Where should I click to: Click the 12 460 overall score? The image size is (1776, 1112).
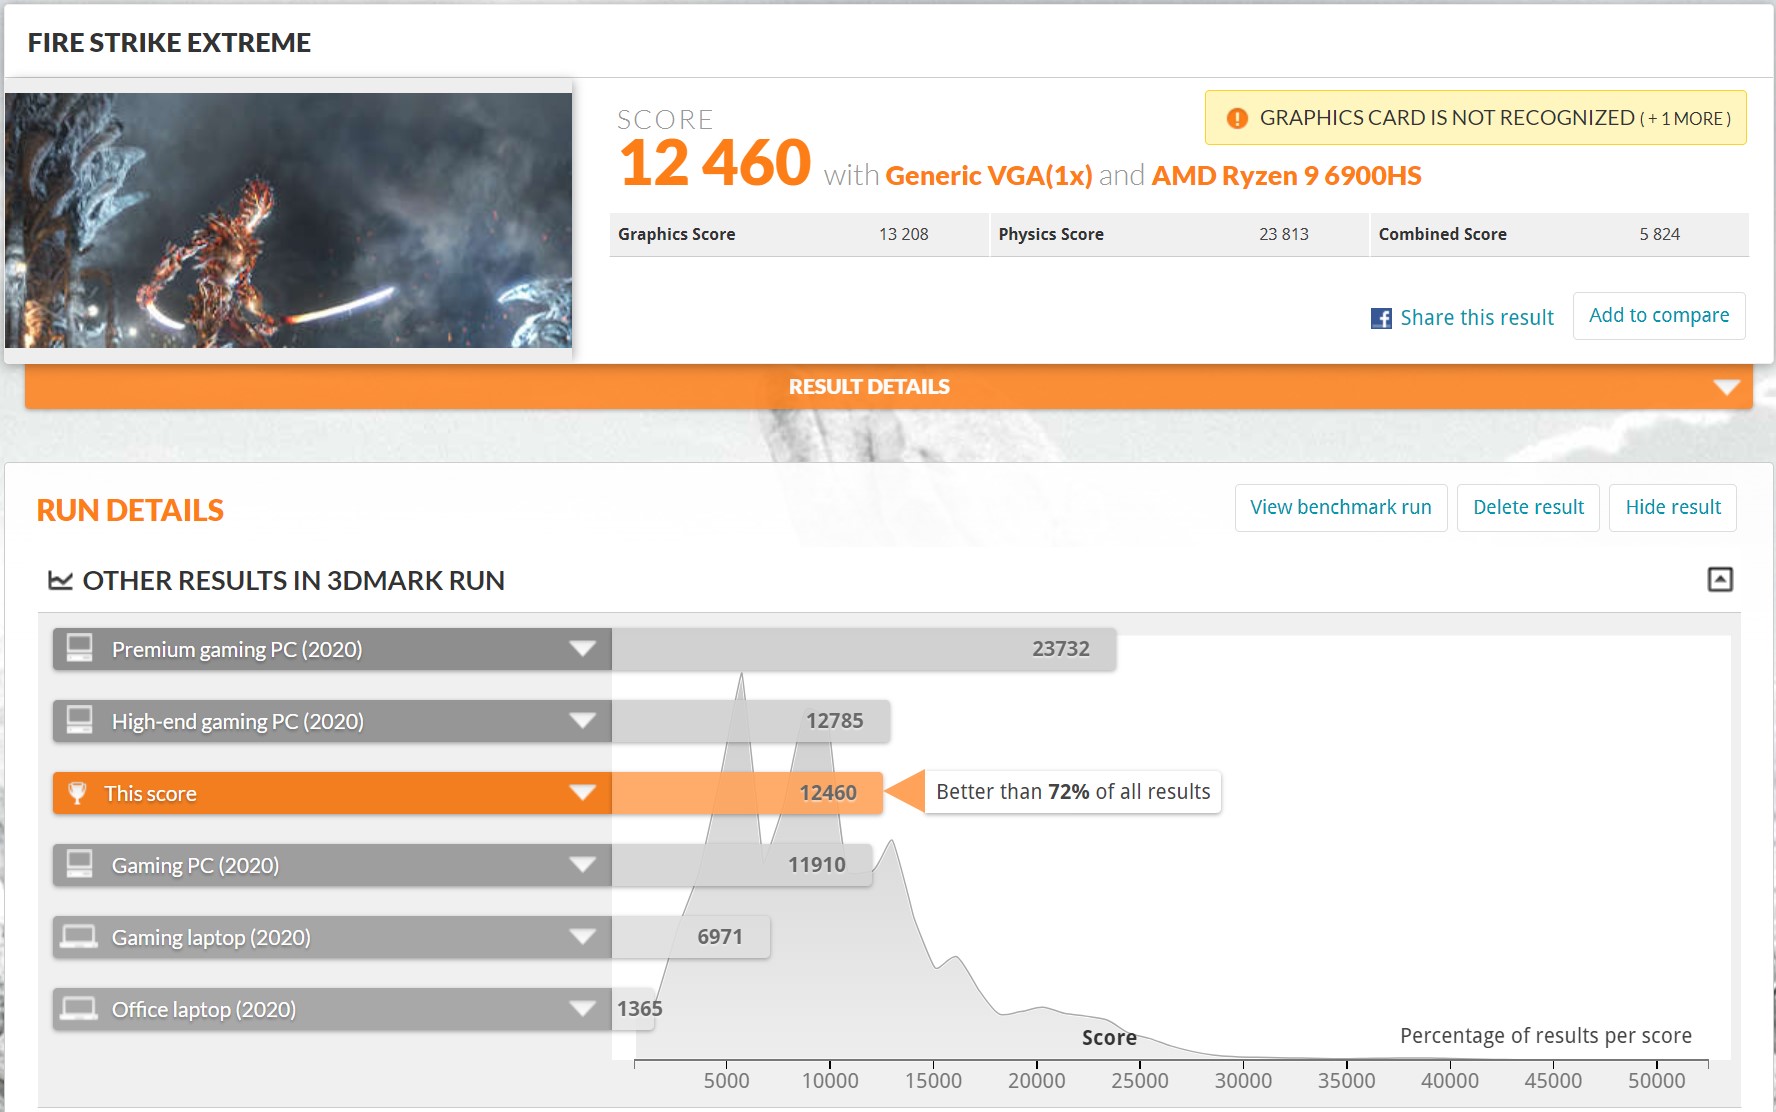click(x=714, y=163)
